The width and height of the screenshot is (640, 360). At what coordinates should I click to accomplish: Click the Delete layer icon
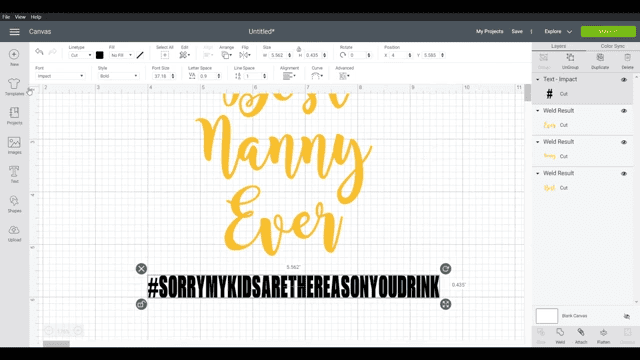(627, 58)
